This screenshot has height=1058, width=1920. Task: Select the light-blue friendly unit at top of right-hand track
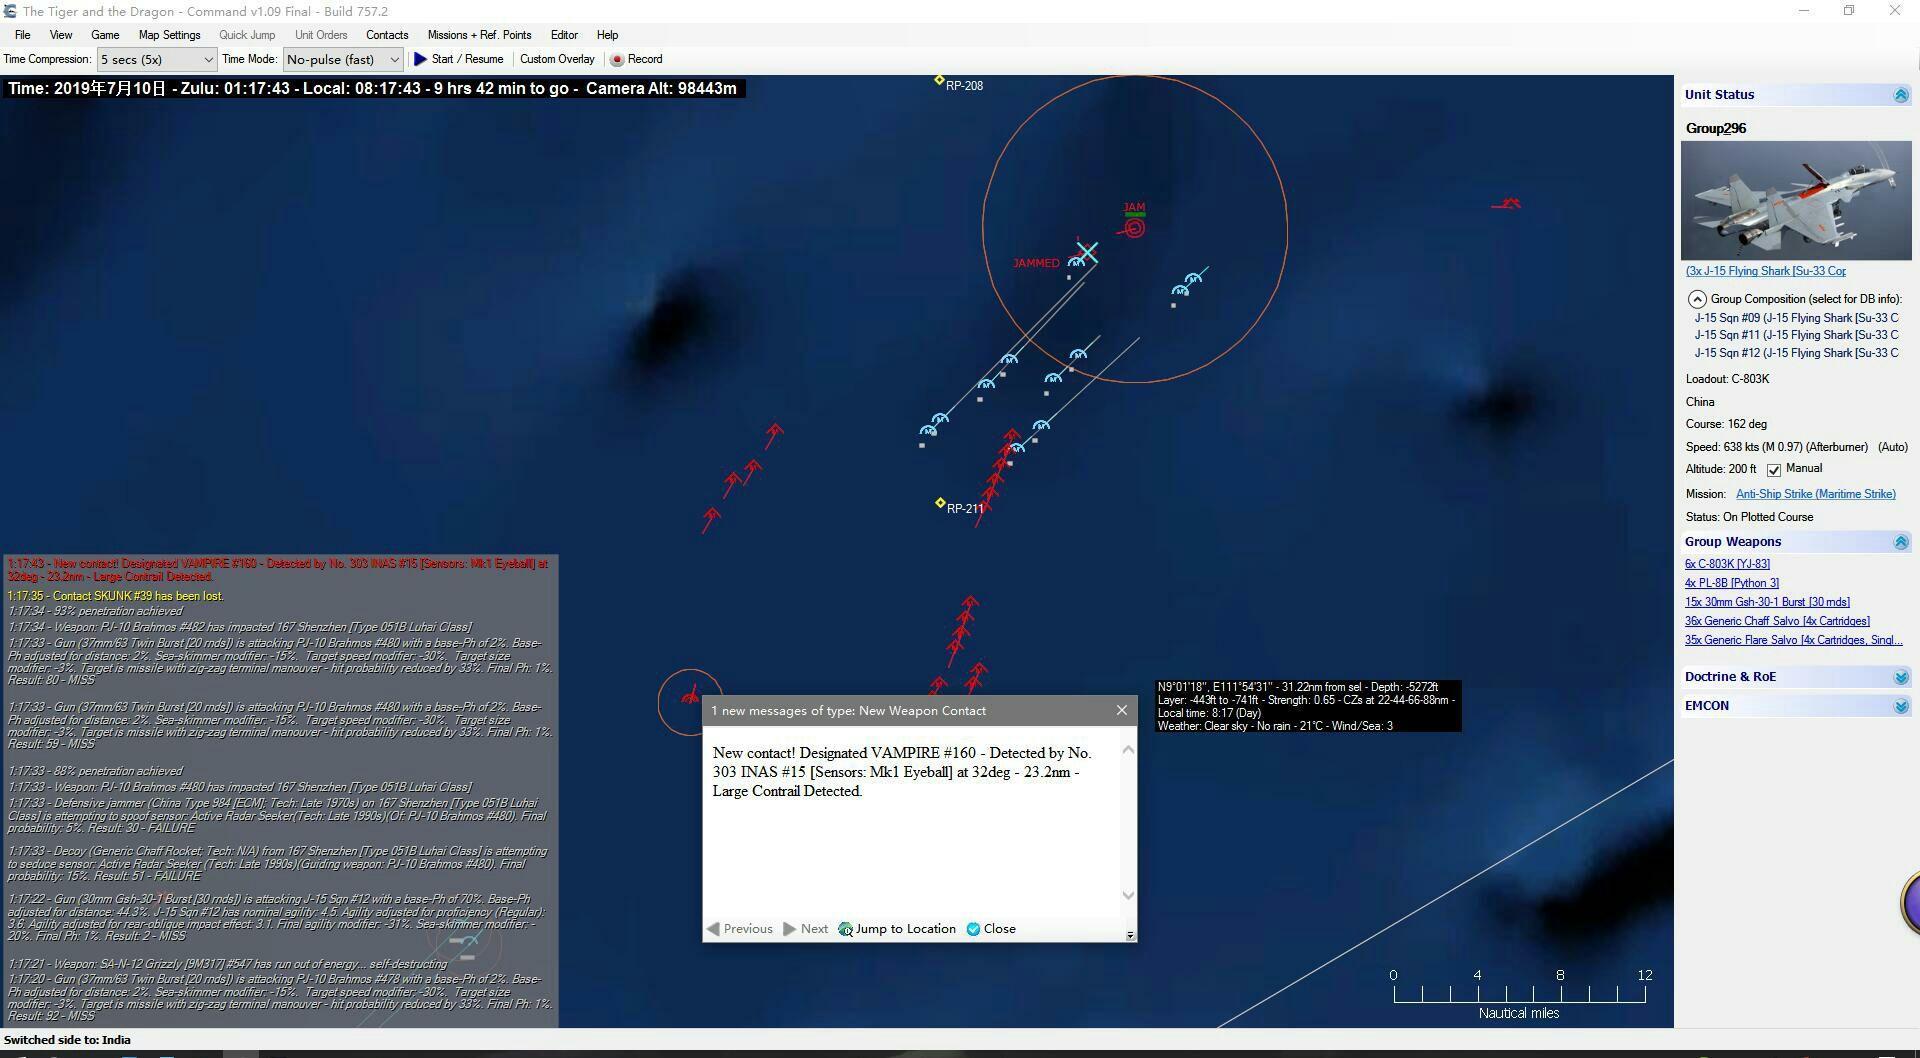click(x=1193, y=278)
